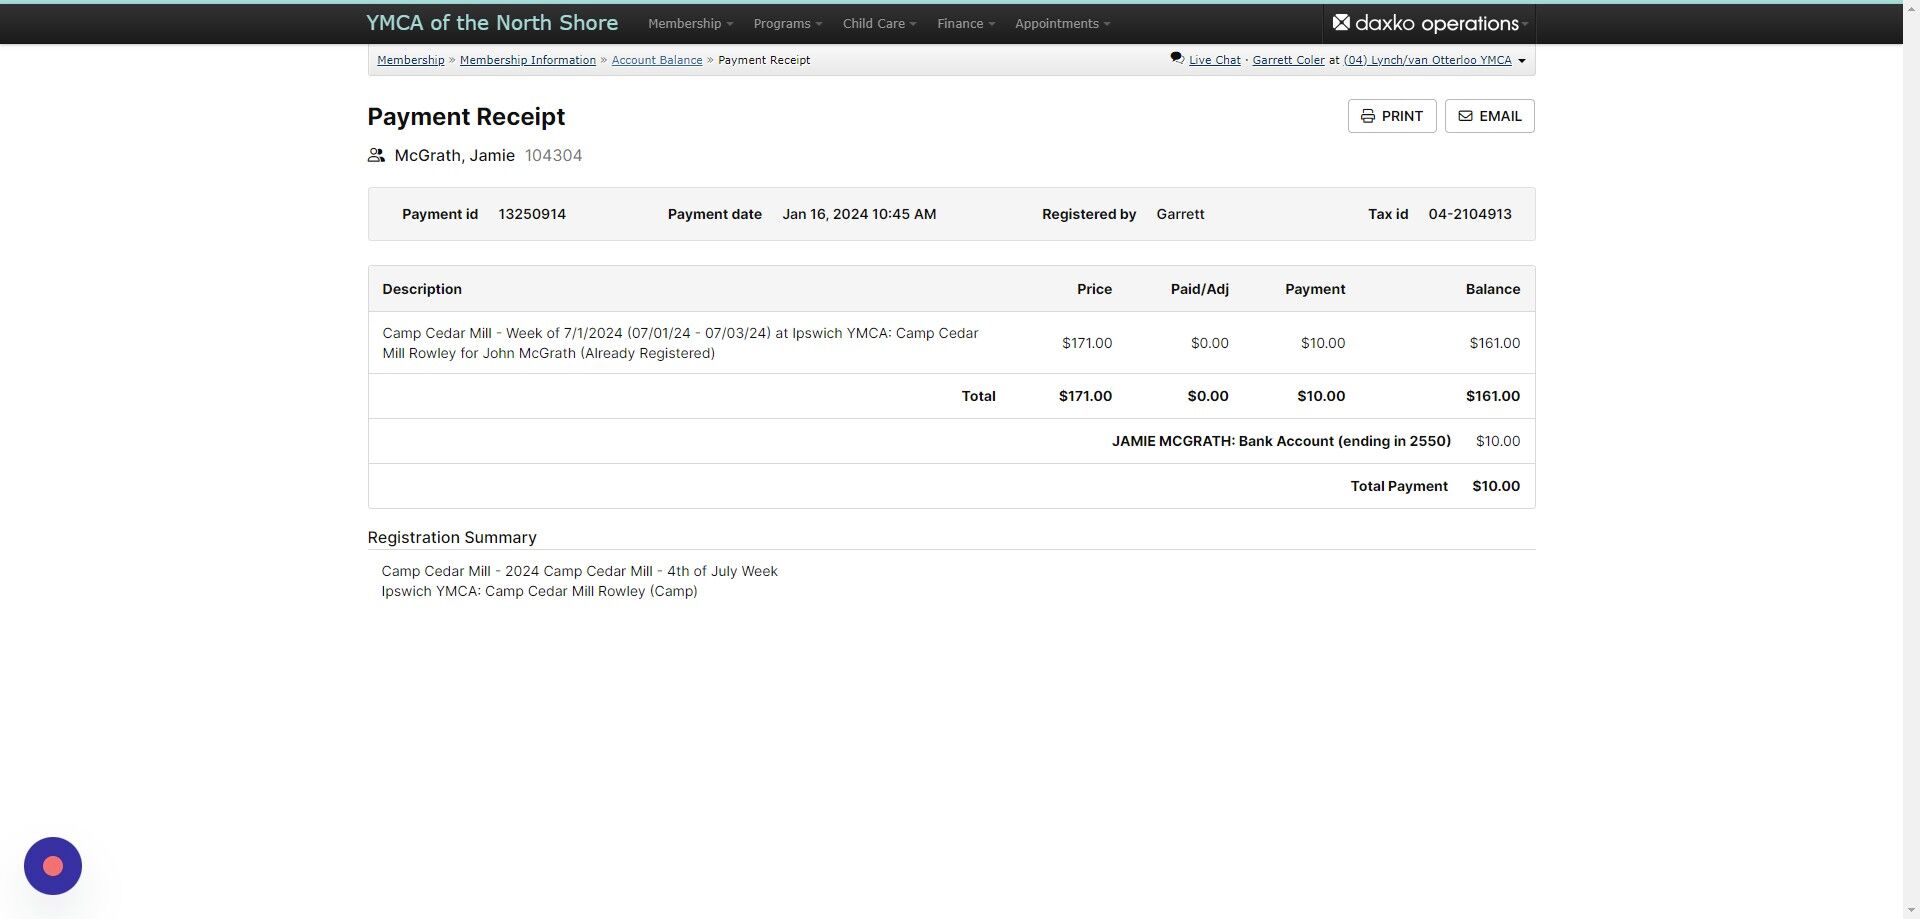
Task: Click the printer icon in PRINT button
Action: (1367, 116)
